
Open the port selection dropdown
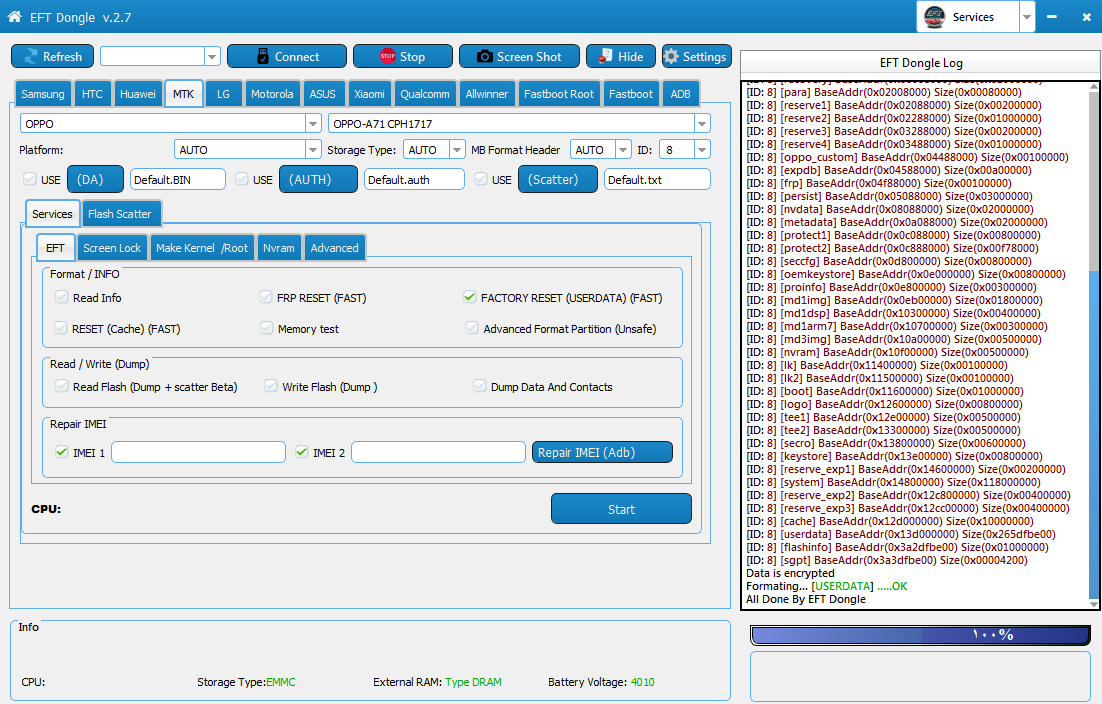click(212, 56)
